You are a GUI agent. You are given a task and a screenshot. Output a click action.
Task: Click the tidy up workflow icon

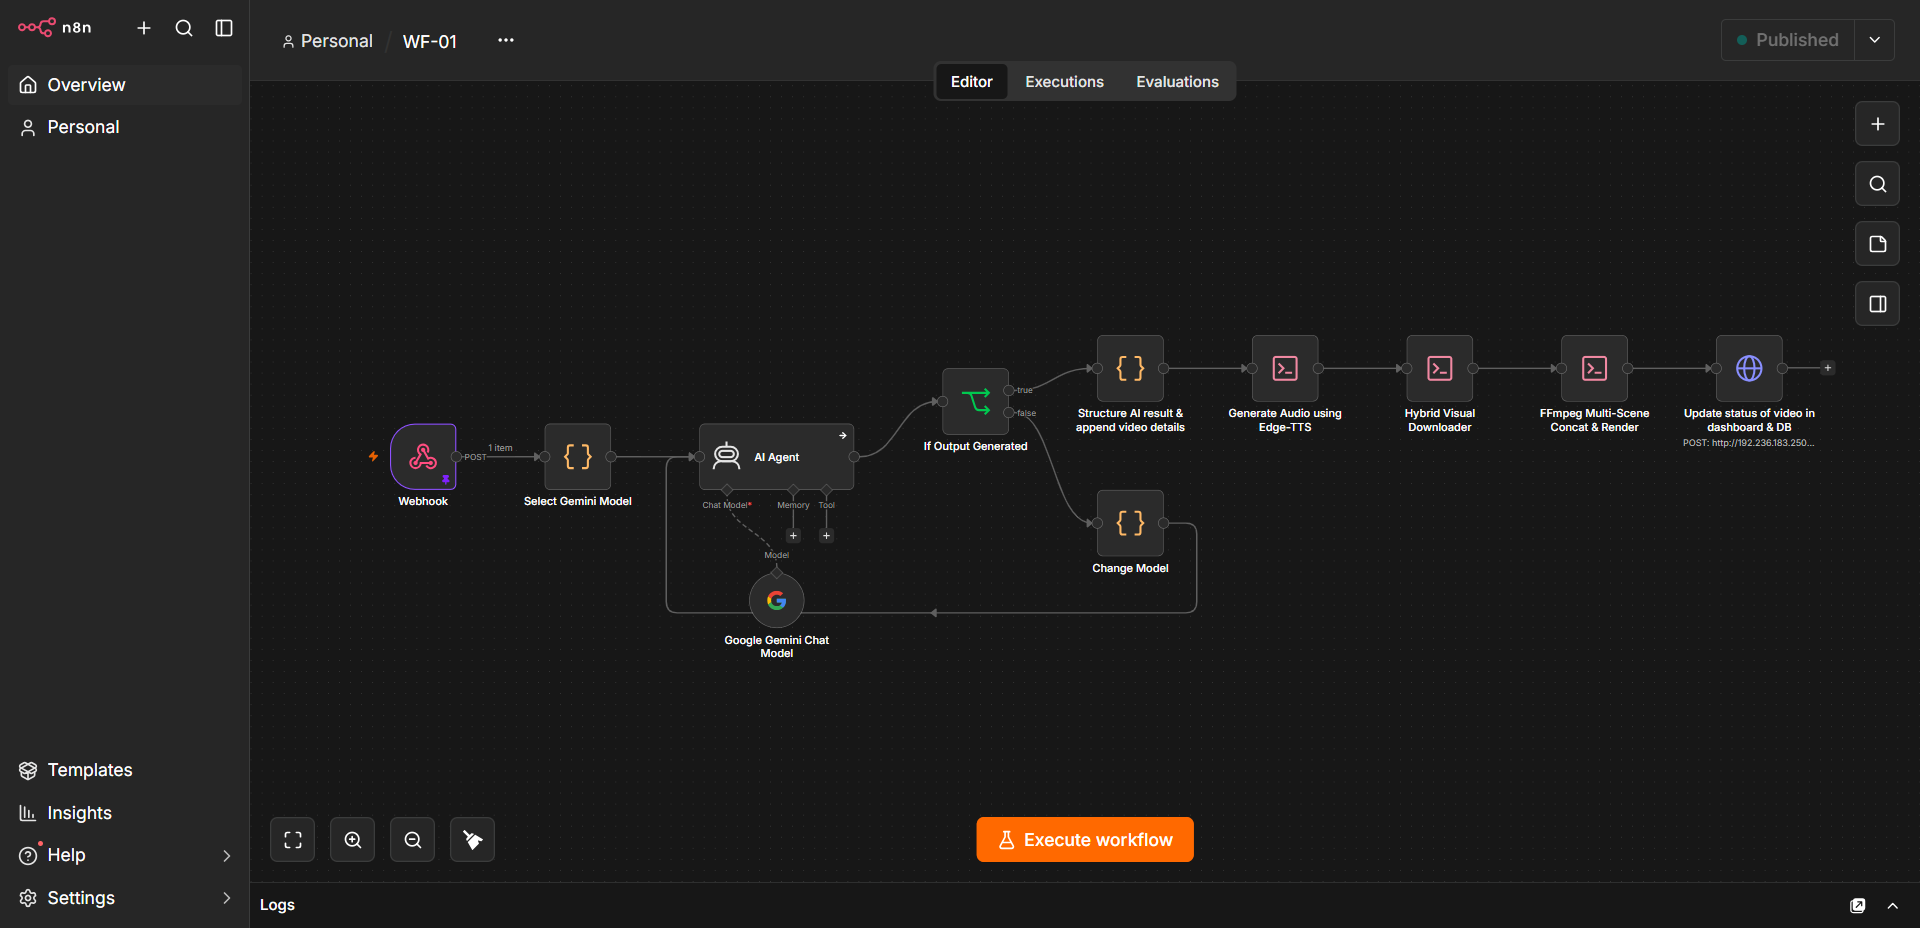tap(473, 840)
